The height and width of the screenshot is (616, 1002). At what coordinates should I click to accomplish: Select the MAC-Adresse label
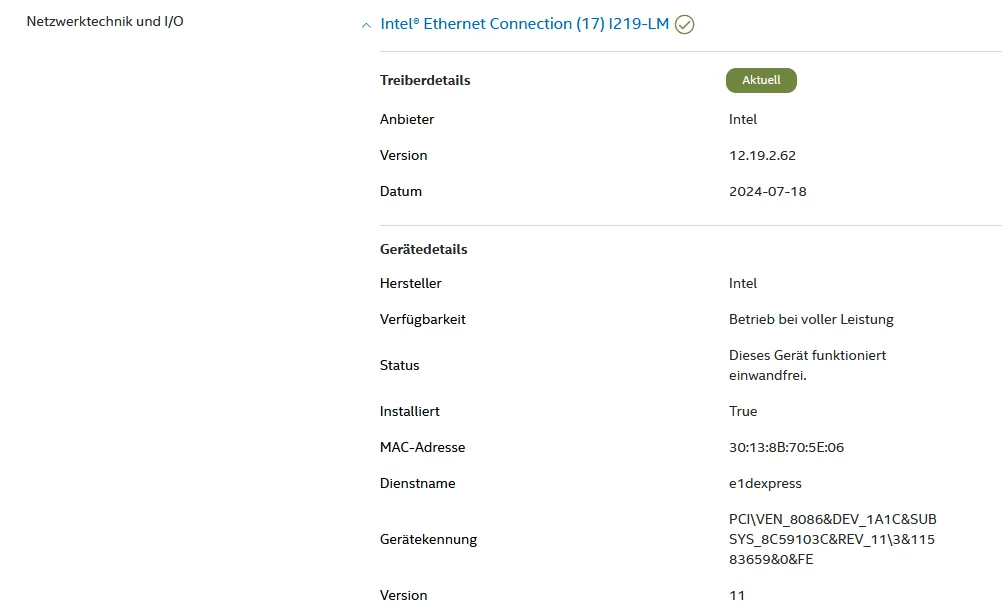click(x=422, y=447)
